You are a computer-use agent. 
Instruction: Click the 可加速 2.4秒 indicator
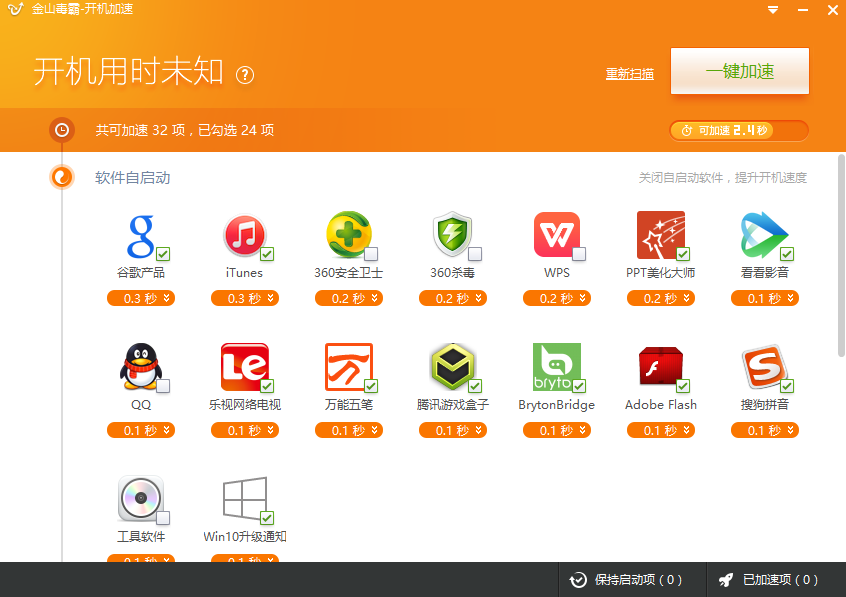739,131
